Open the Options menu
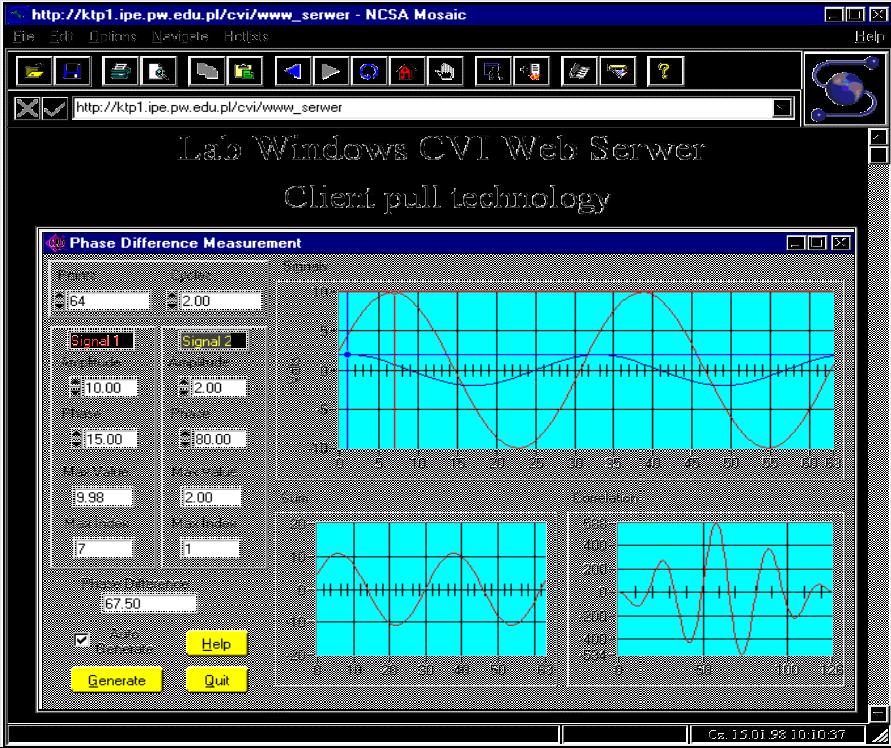Viewport: 891px width, 748px height. 113,36
